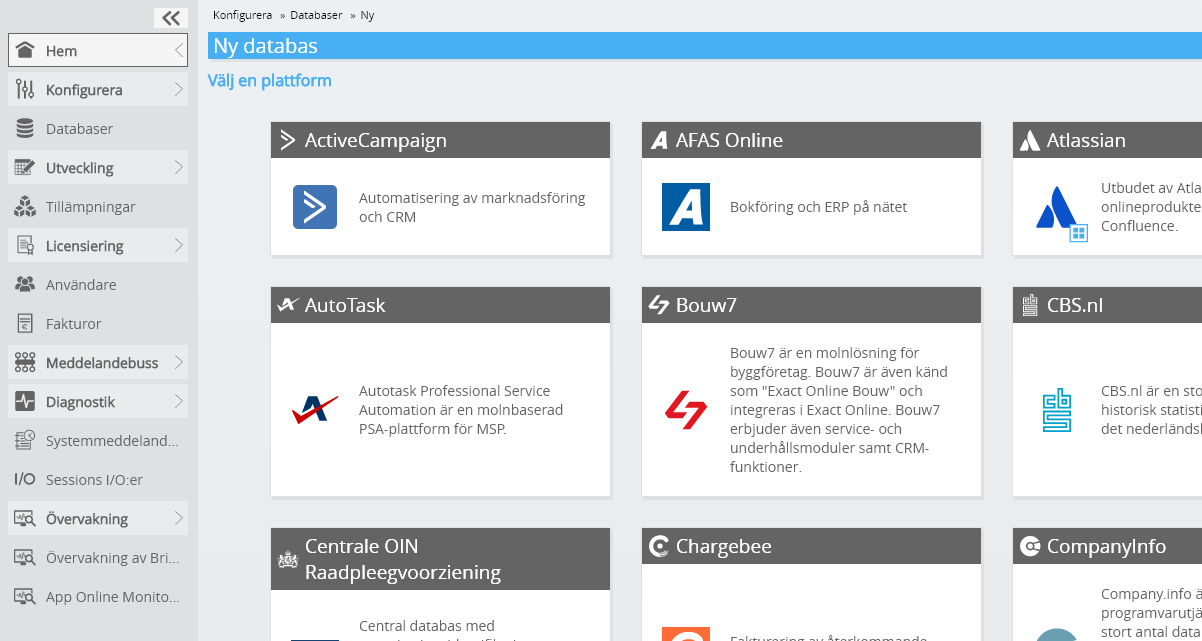Select the ActiveCampaign platform header
1202x641 pixels.
click(440, 140)
